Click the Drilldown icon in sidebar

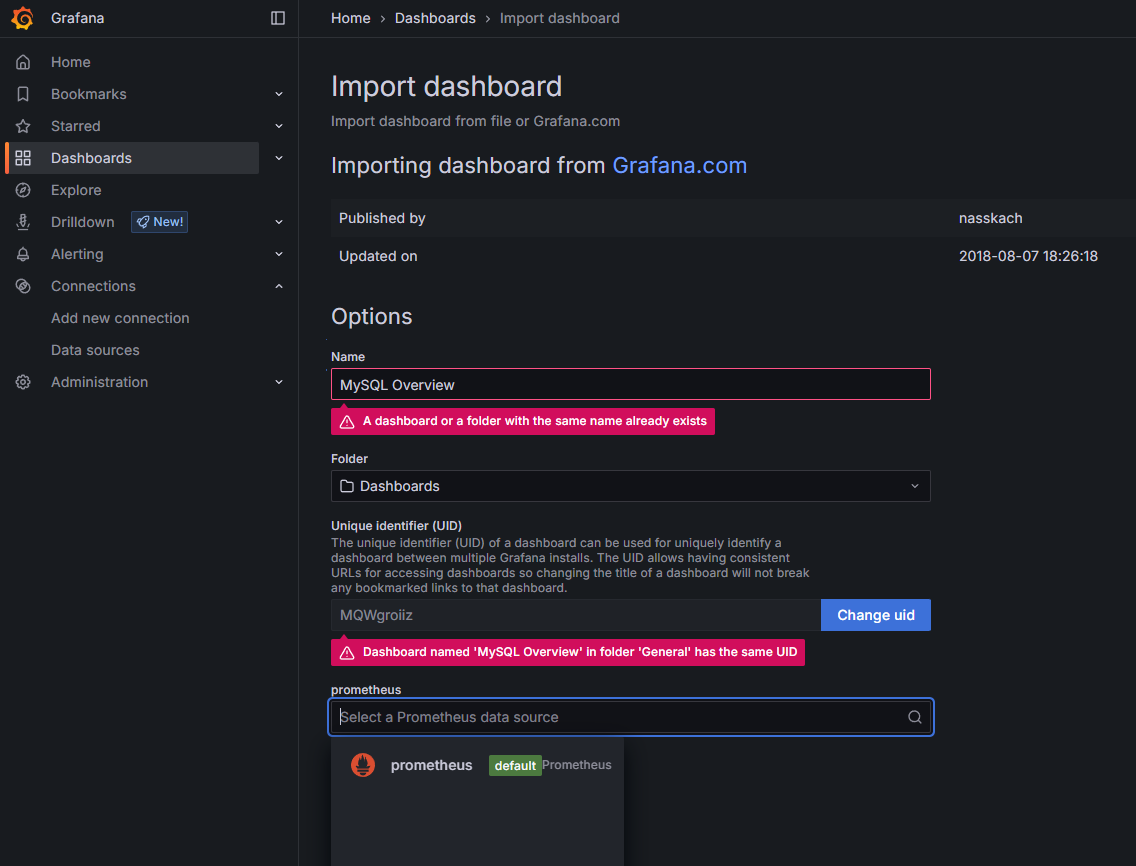pos(23,222)
